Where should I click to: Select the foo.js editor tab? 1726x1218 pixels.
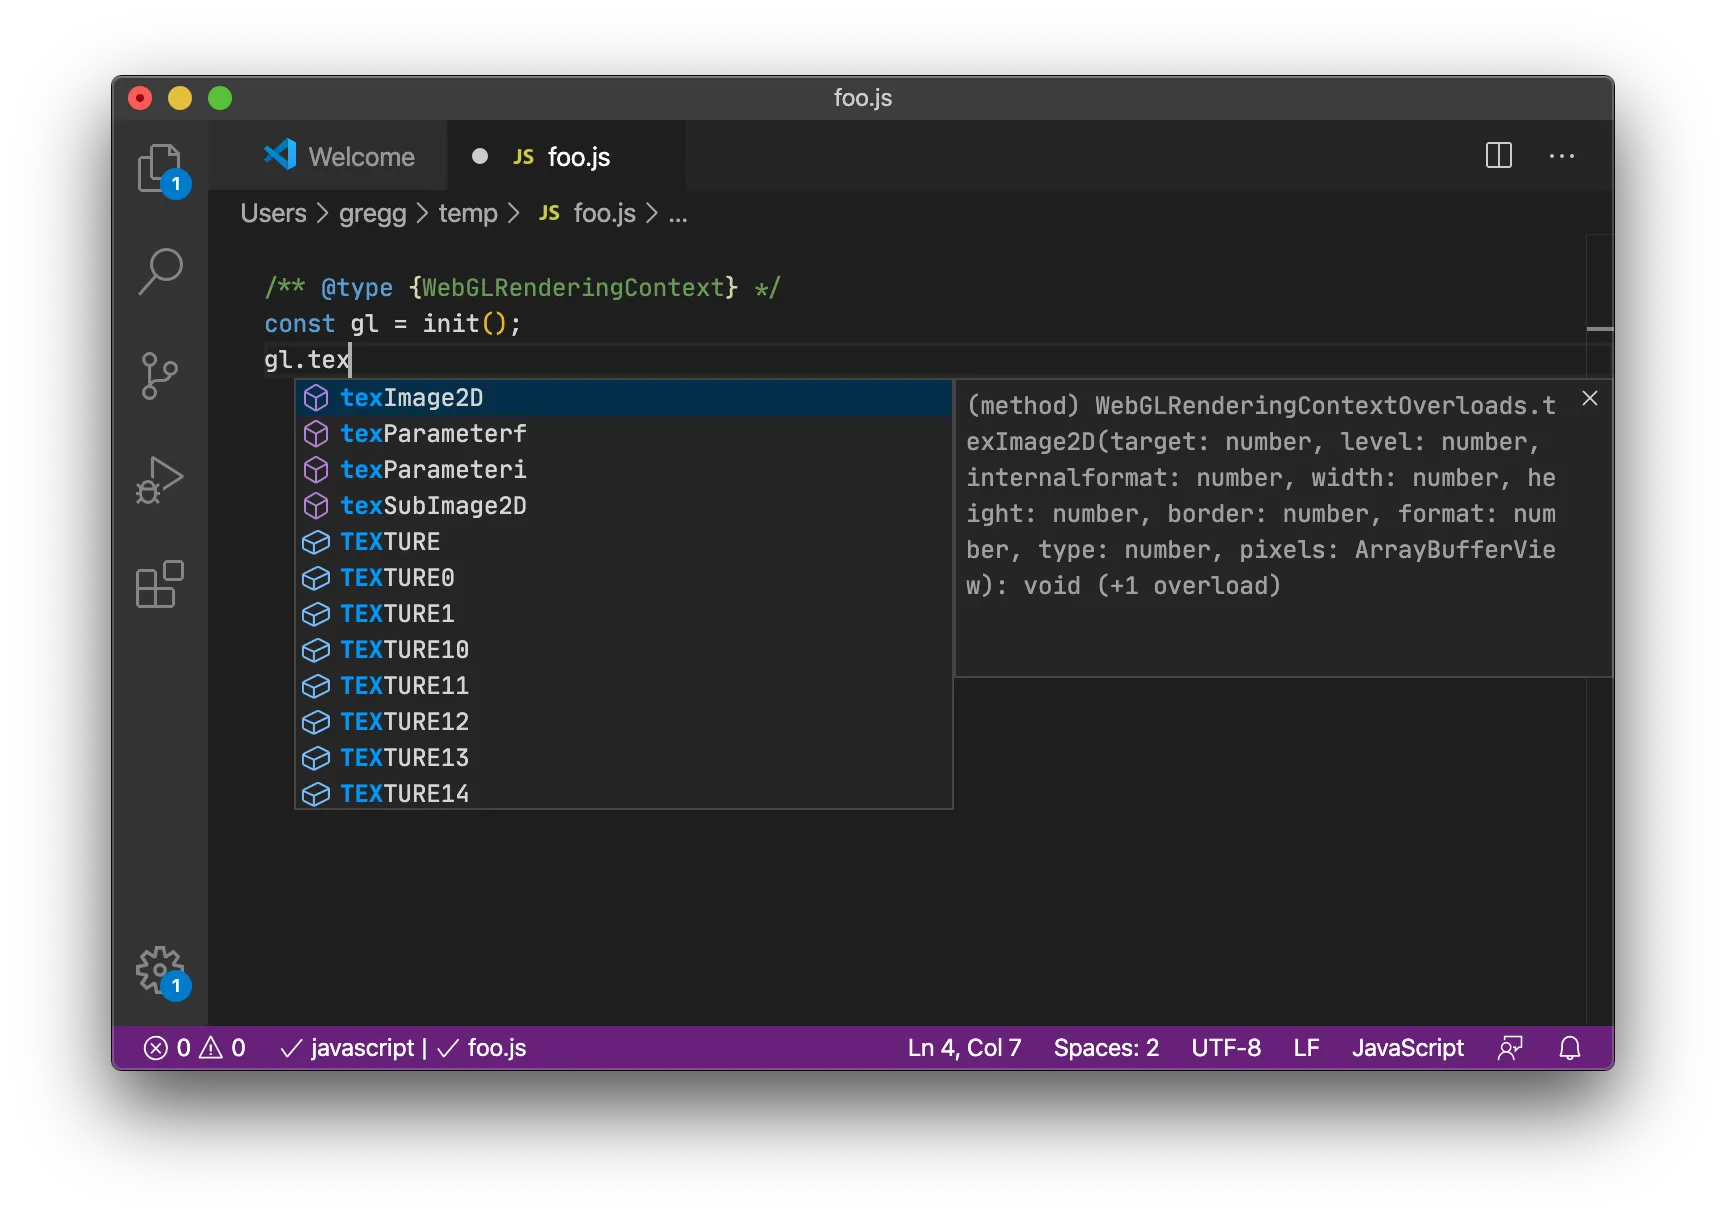pyautogui.click(x=578, y=157)
